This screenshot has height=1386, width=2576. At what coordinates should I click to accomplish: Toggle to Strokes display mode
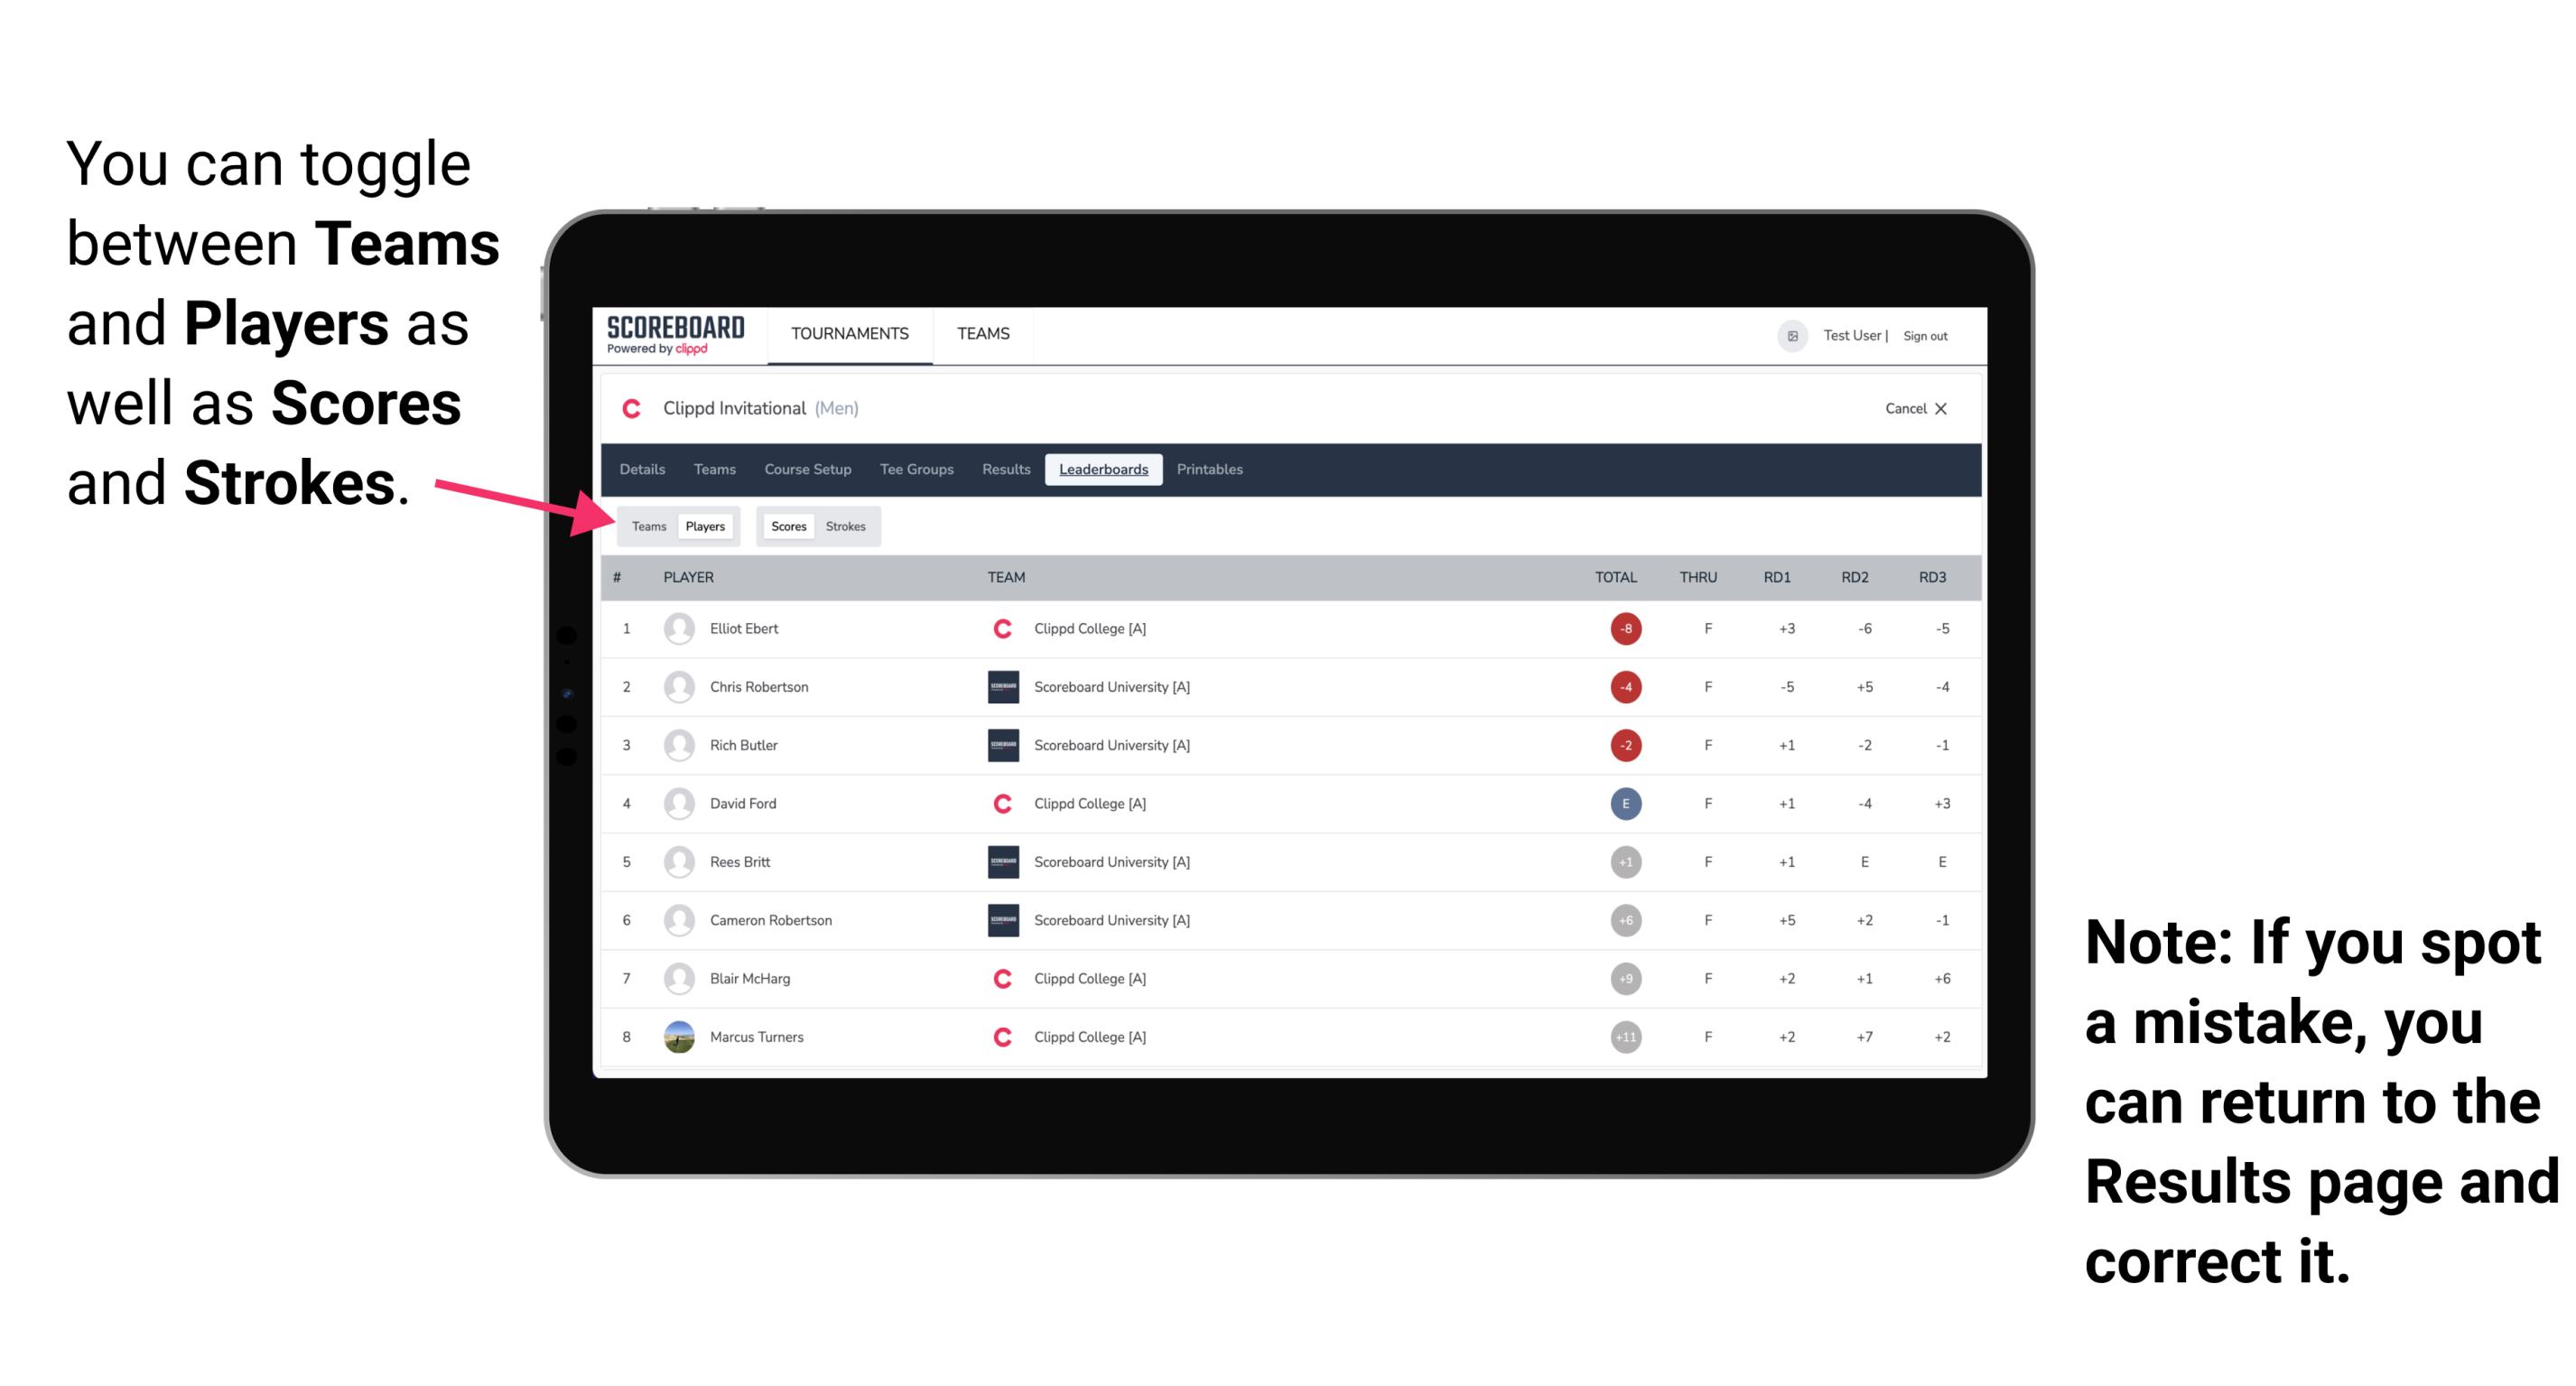click(x=846, y=526)
